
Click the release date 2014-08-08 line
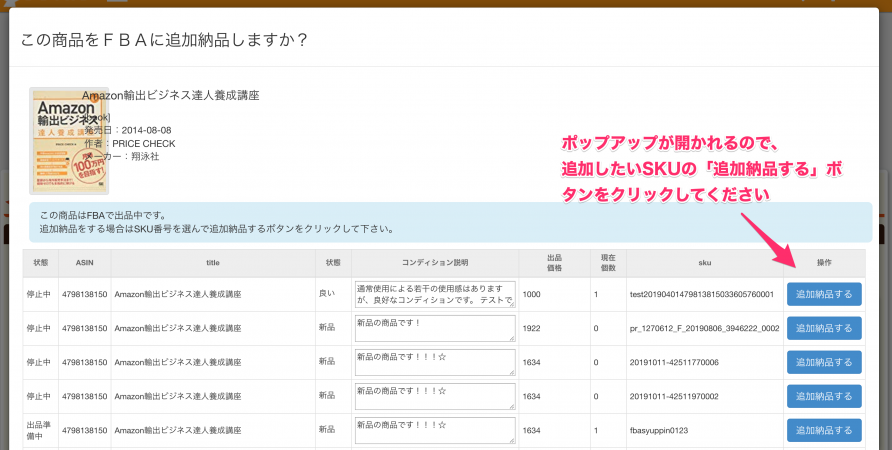pyautogui.click(x=128, y=130)
